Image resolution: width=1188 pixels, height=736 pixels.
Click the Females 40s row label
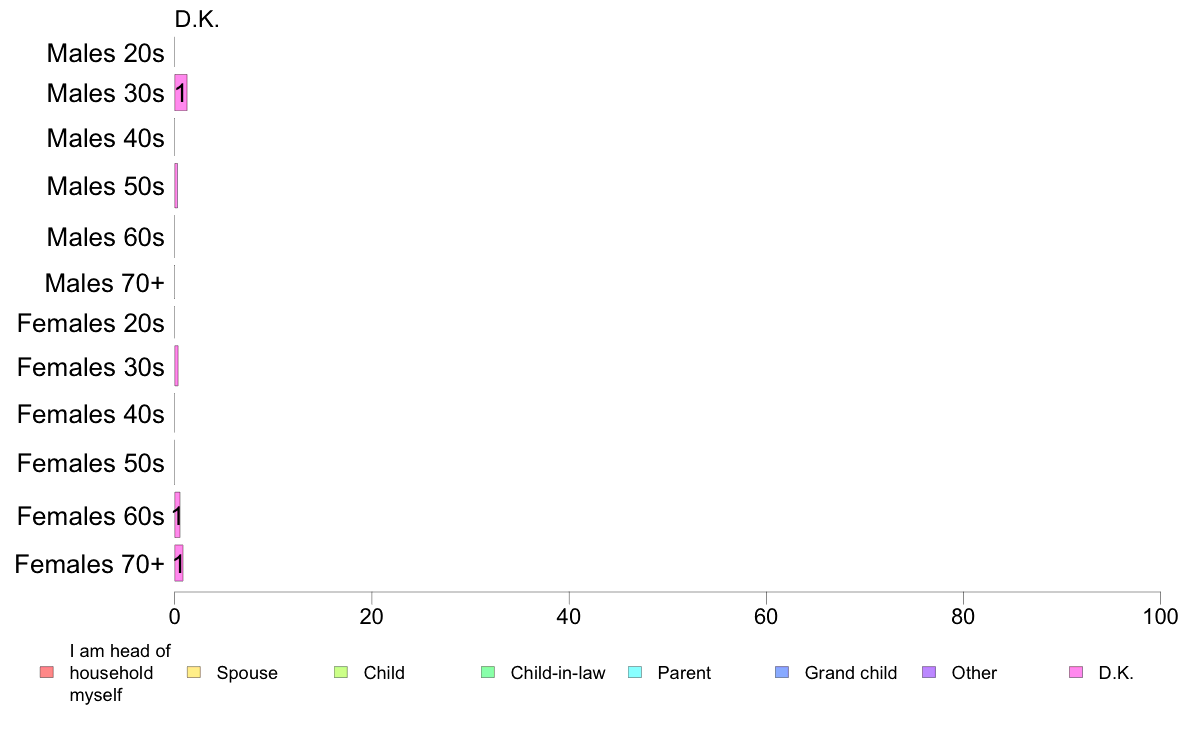tap(91, 415)
